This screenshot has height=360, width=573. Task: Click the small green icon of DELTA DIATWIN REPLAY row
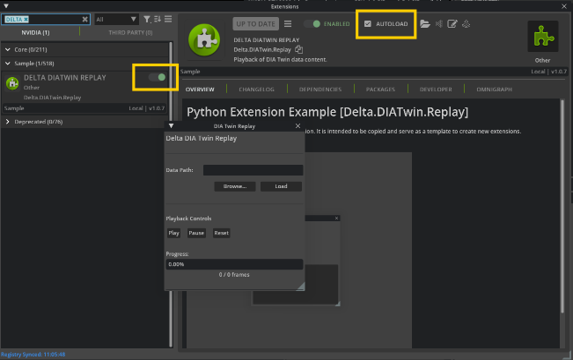(x=12, y=84)
